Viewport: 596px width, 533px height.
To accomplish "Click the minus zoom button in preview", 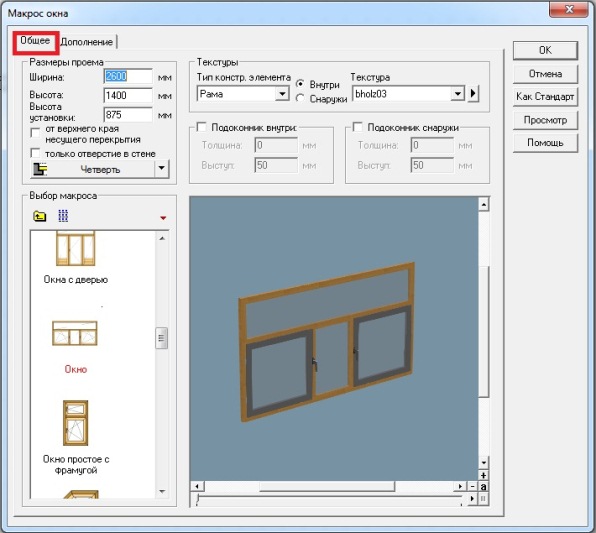I will pyautogui.click(x=472, y=486).
